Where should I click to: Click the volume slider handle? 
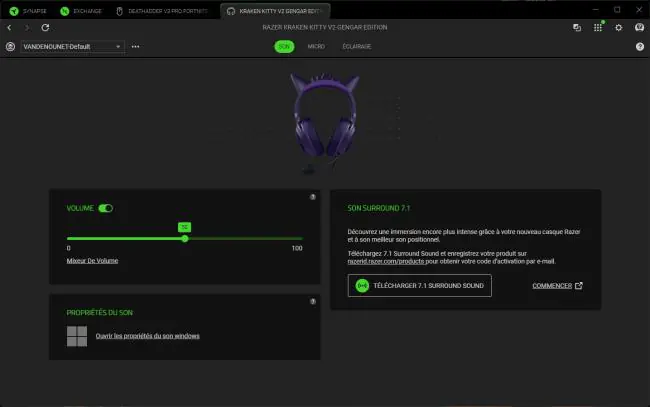185,239
